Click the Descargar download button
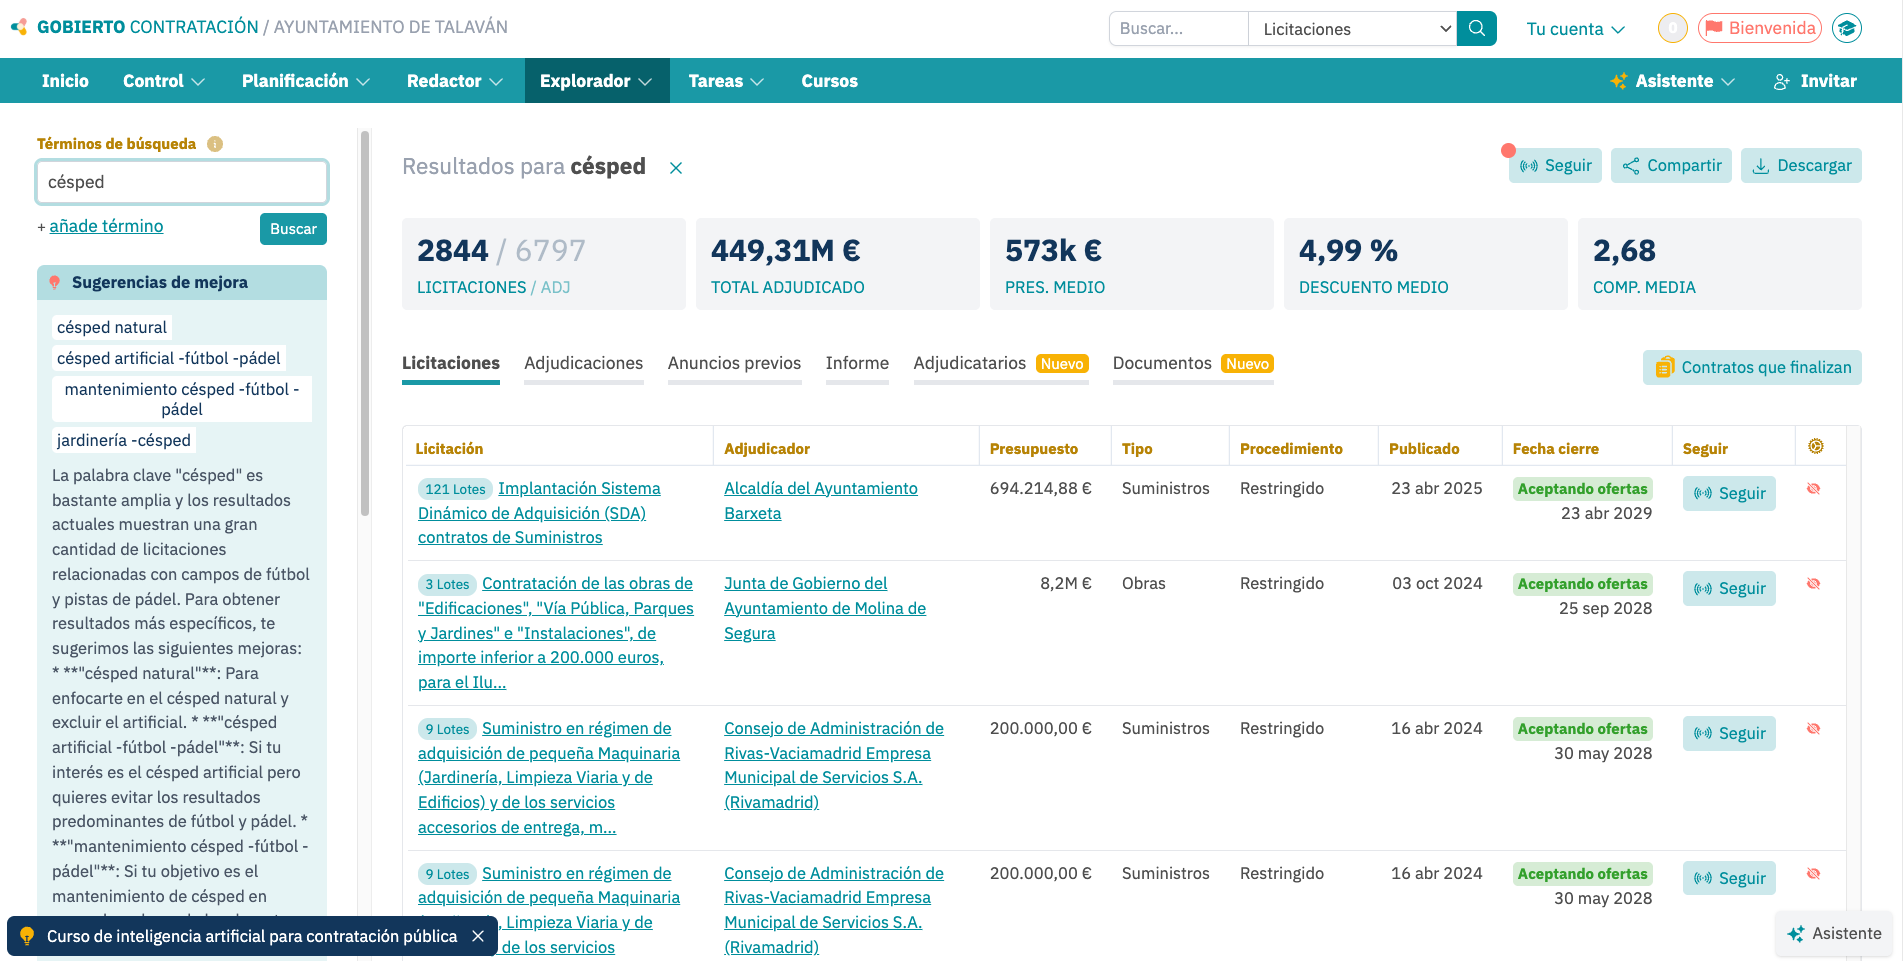The width and height of the screenshot is (1903, 961). (x=1801, y=166)
